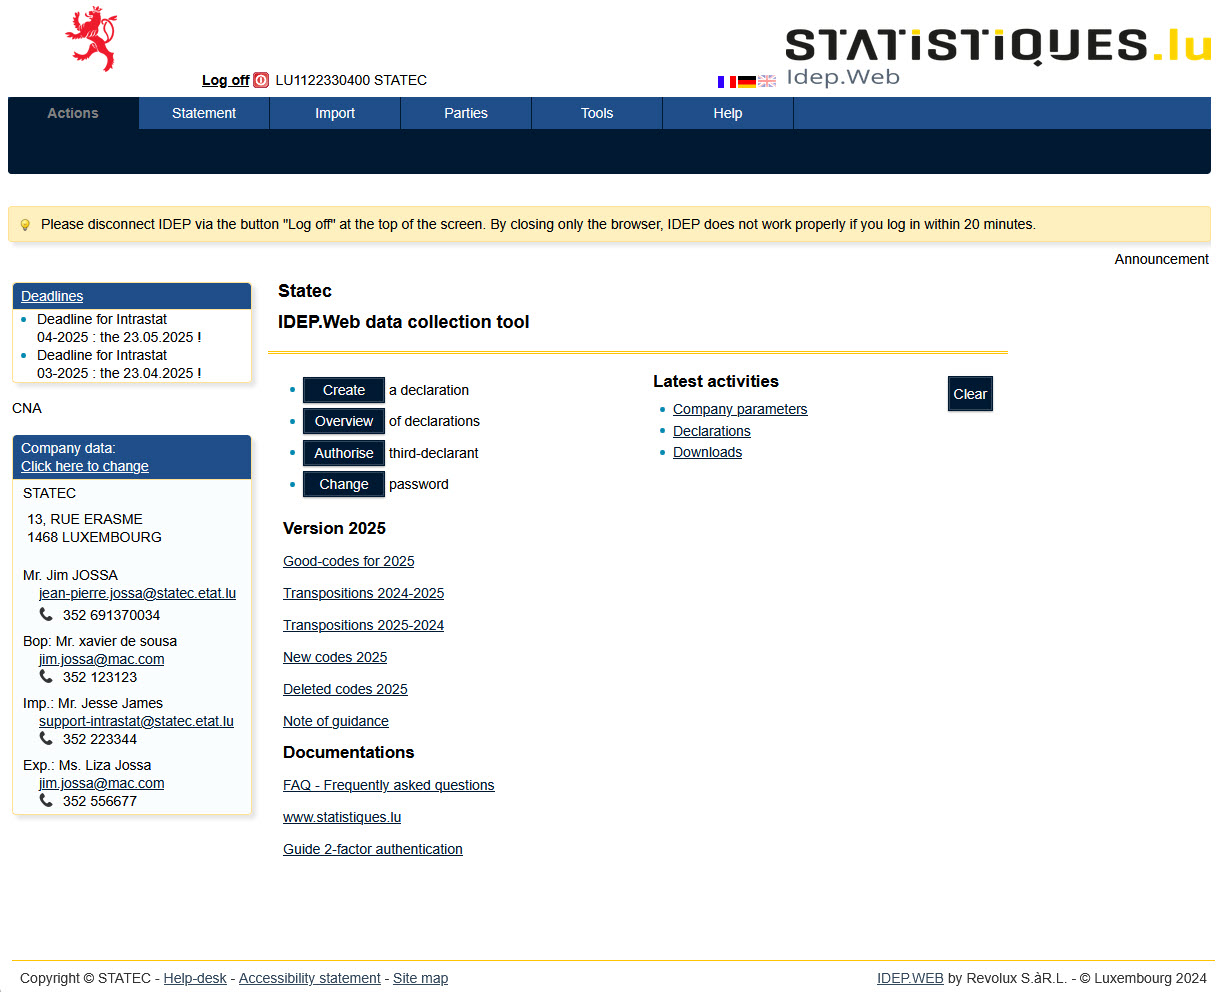Select the French flag to switch language

point(726,81)
